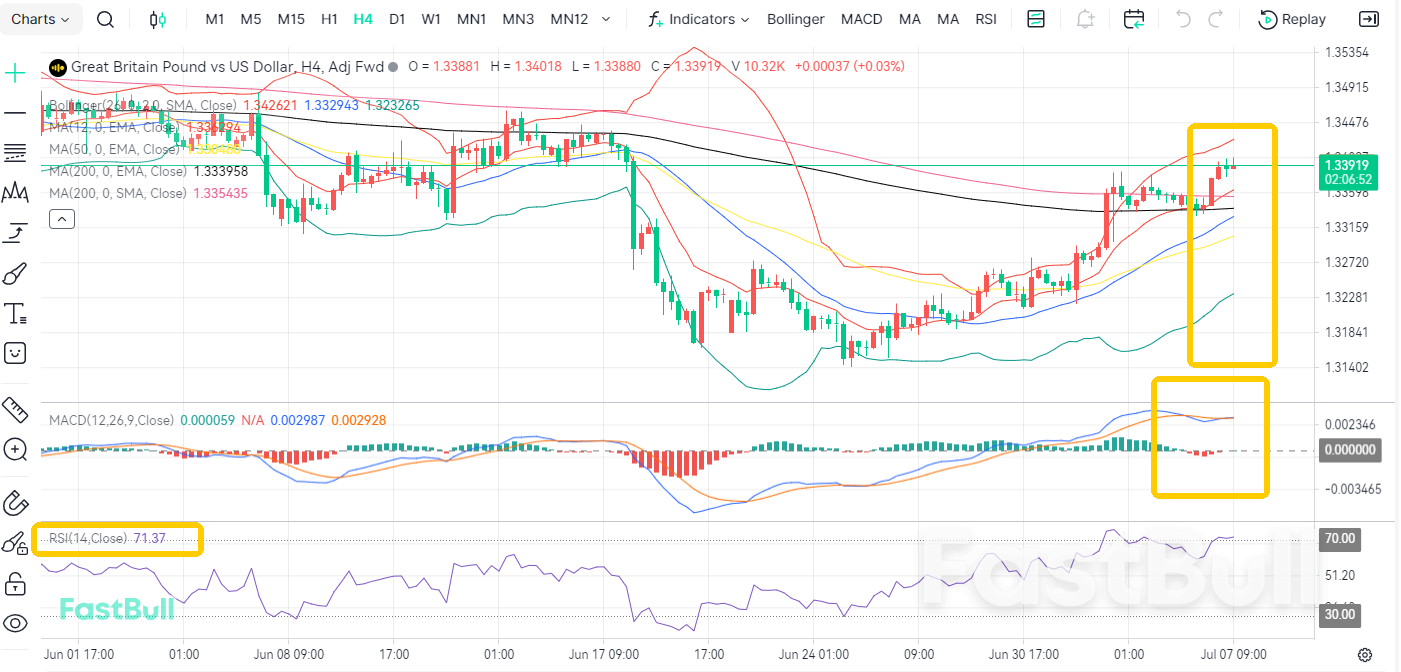Select the crosshair cursor tool
Image resolution: width=1401 pixels, height=672 pixels.
click(x=15, y=73)
